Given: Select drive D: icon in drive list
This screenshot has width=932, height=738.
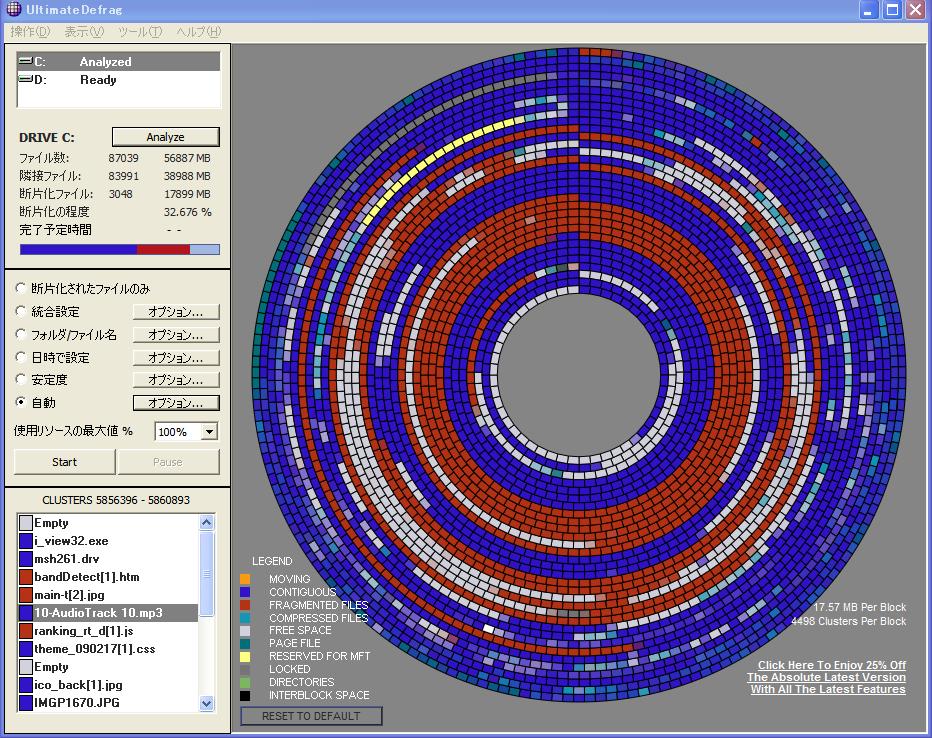Looking at the screenshot, I should tap(25, 79).
